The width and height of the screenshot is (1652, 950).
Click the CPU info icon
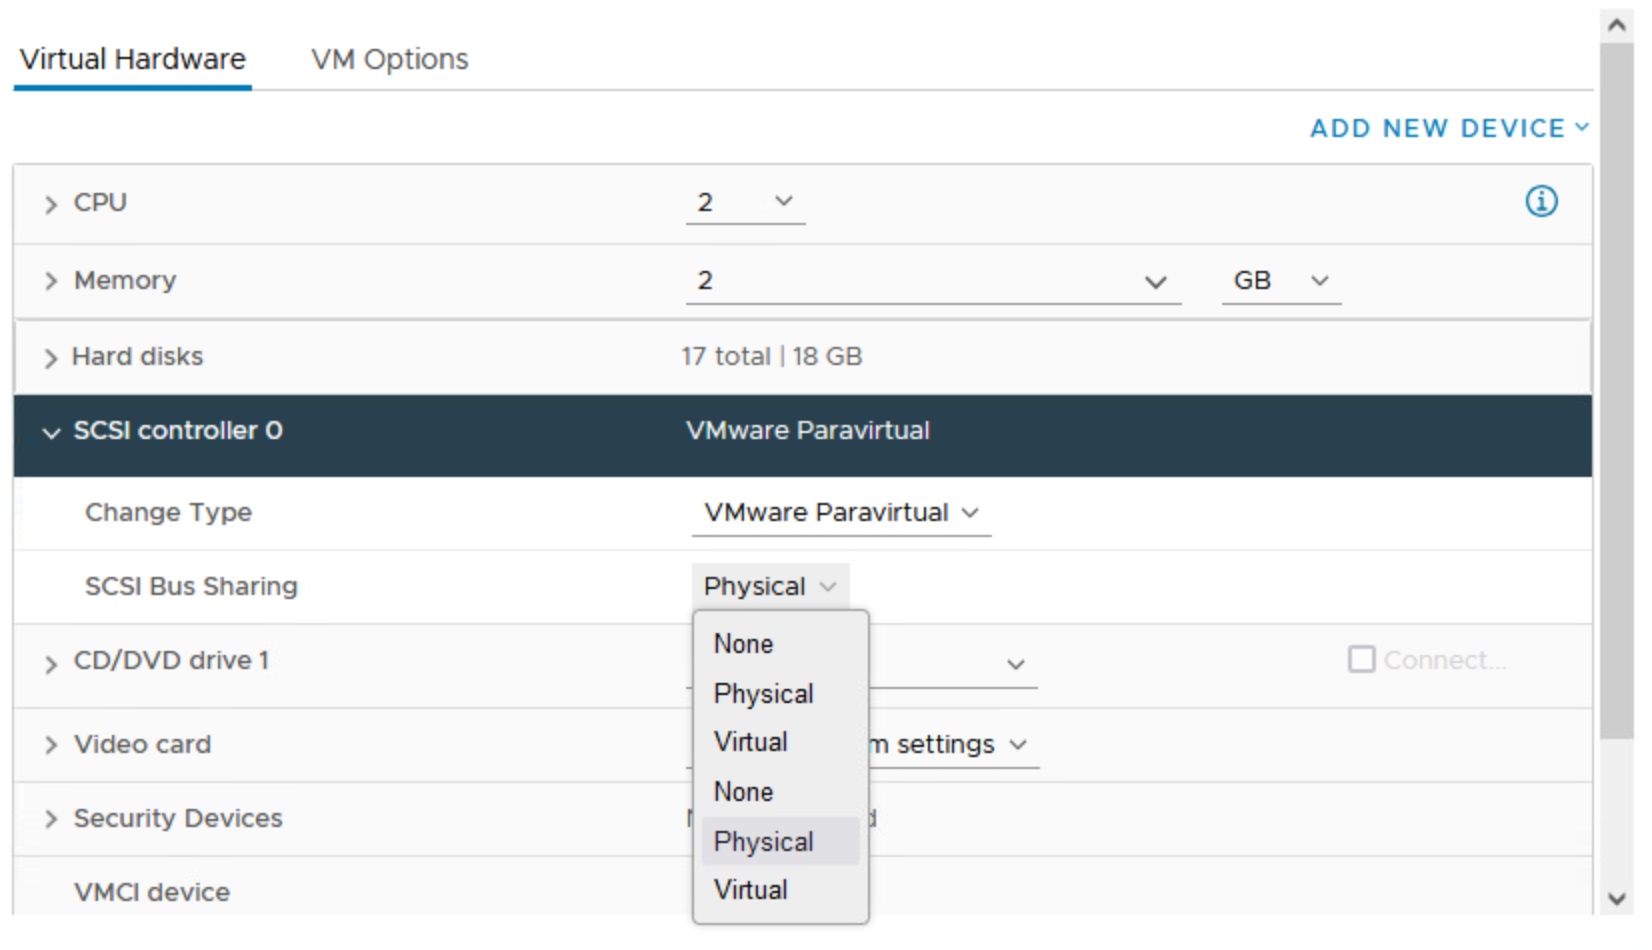pos(1540,201)
